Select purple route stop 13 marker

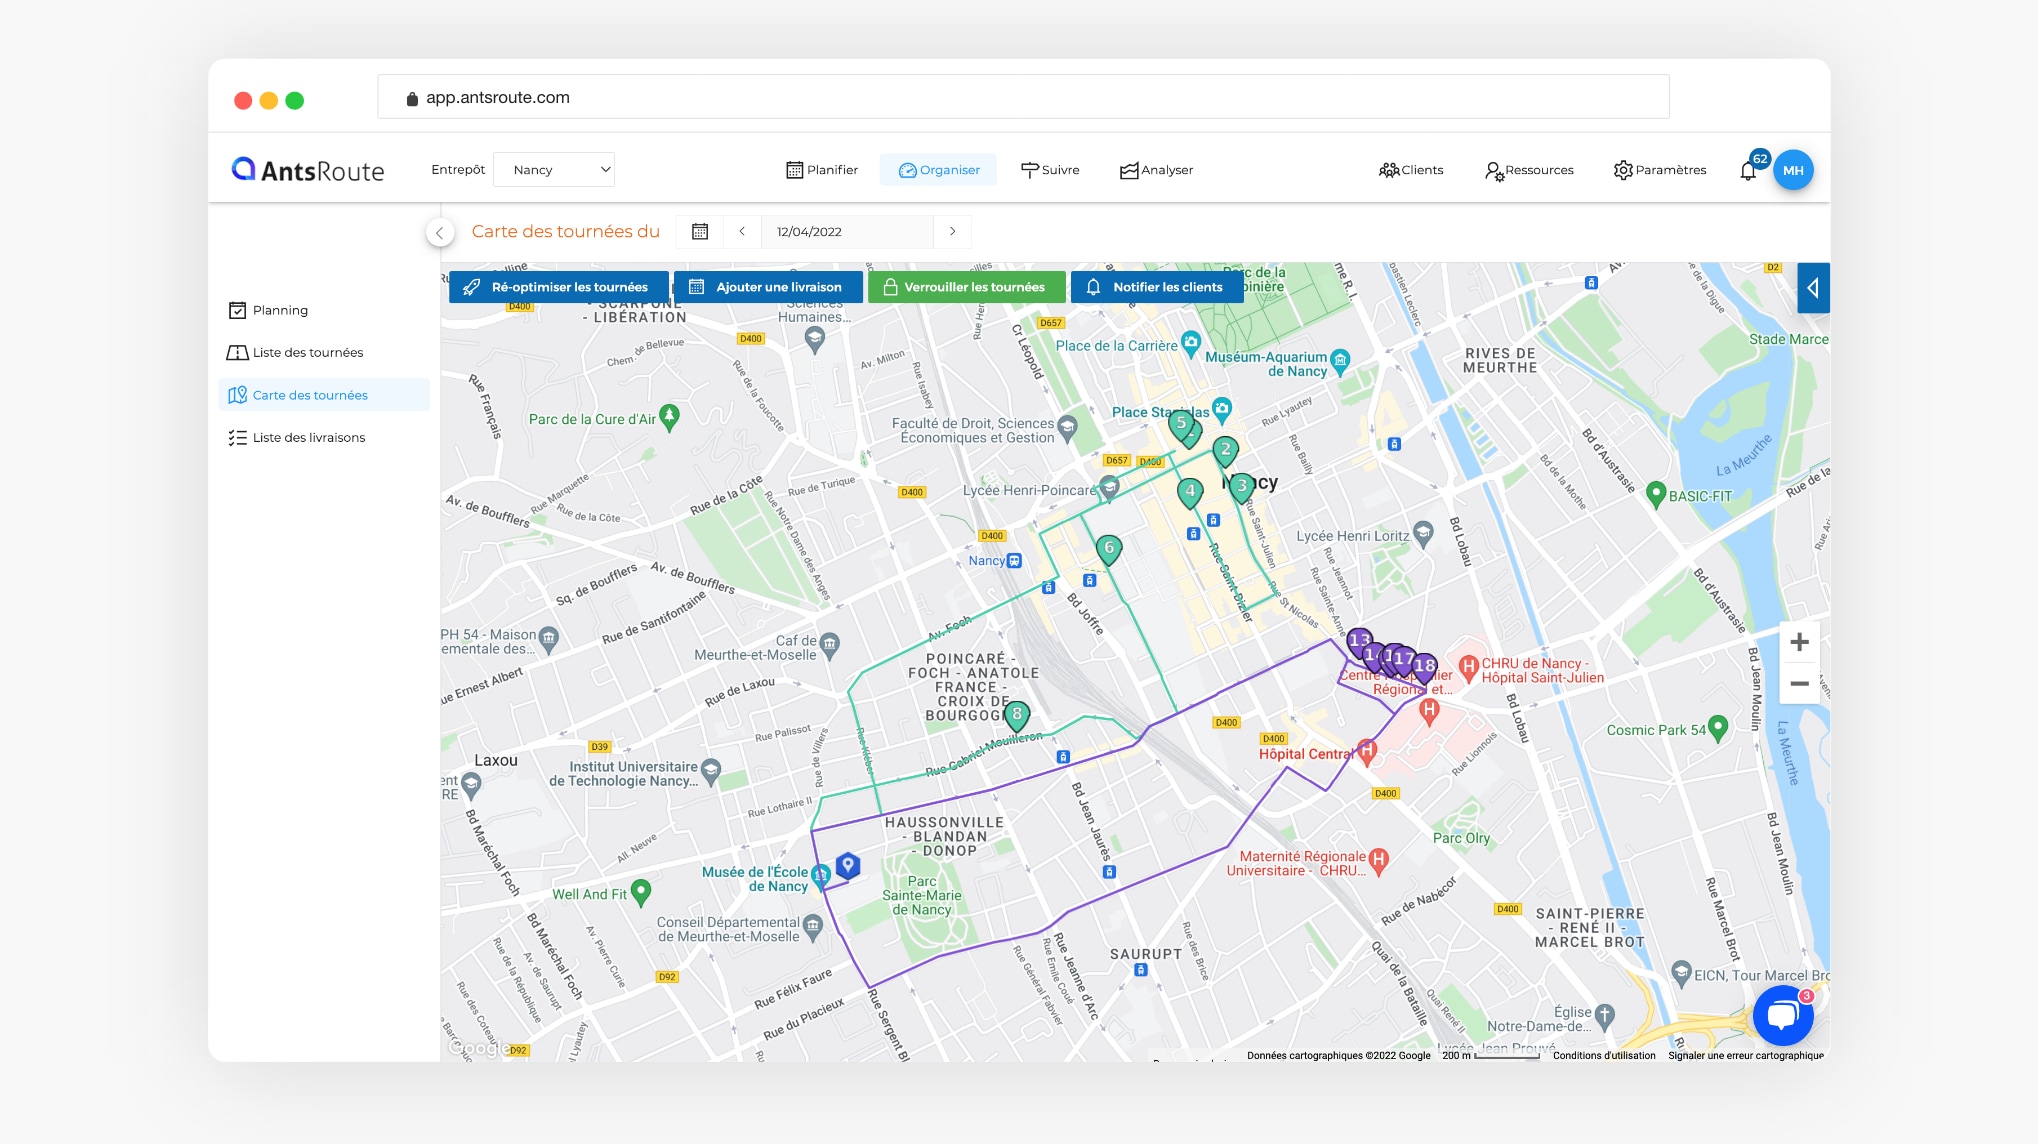click(1358, 642)
